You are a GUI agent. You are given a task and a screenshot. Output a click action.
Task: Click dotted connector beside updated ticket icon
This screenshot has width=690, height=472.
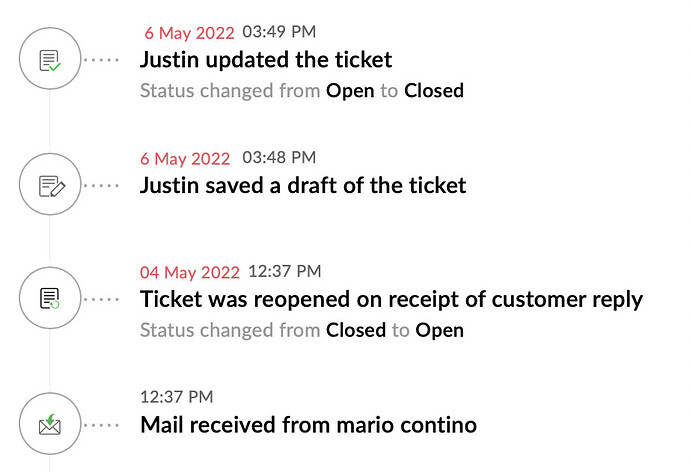101,60
